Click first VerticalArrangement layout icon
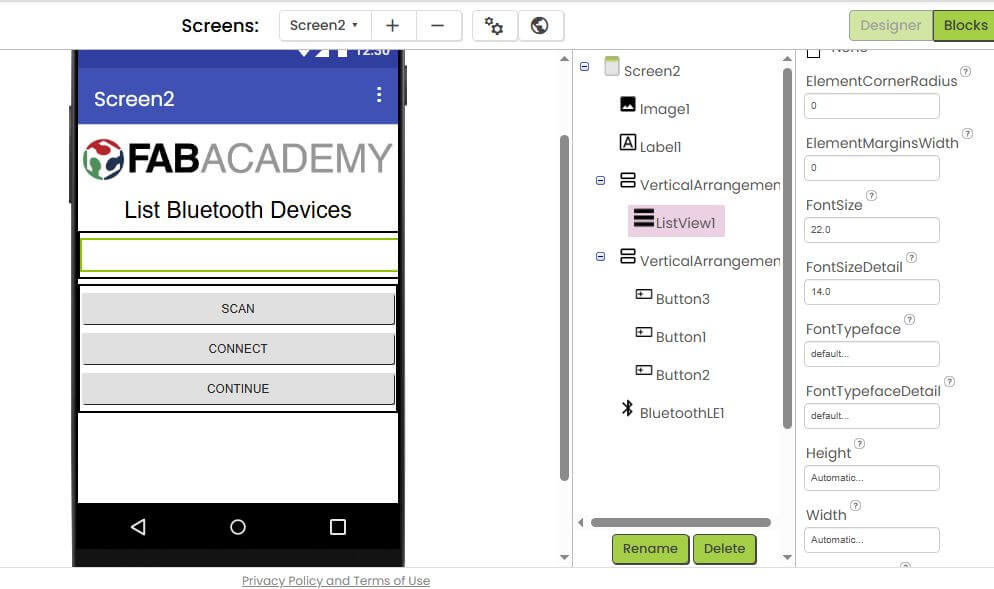The height and width of the screenshot is (589, 994). pyautogui.click(x=628, y=180)
